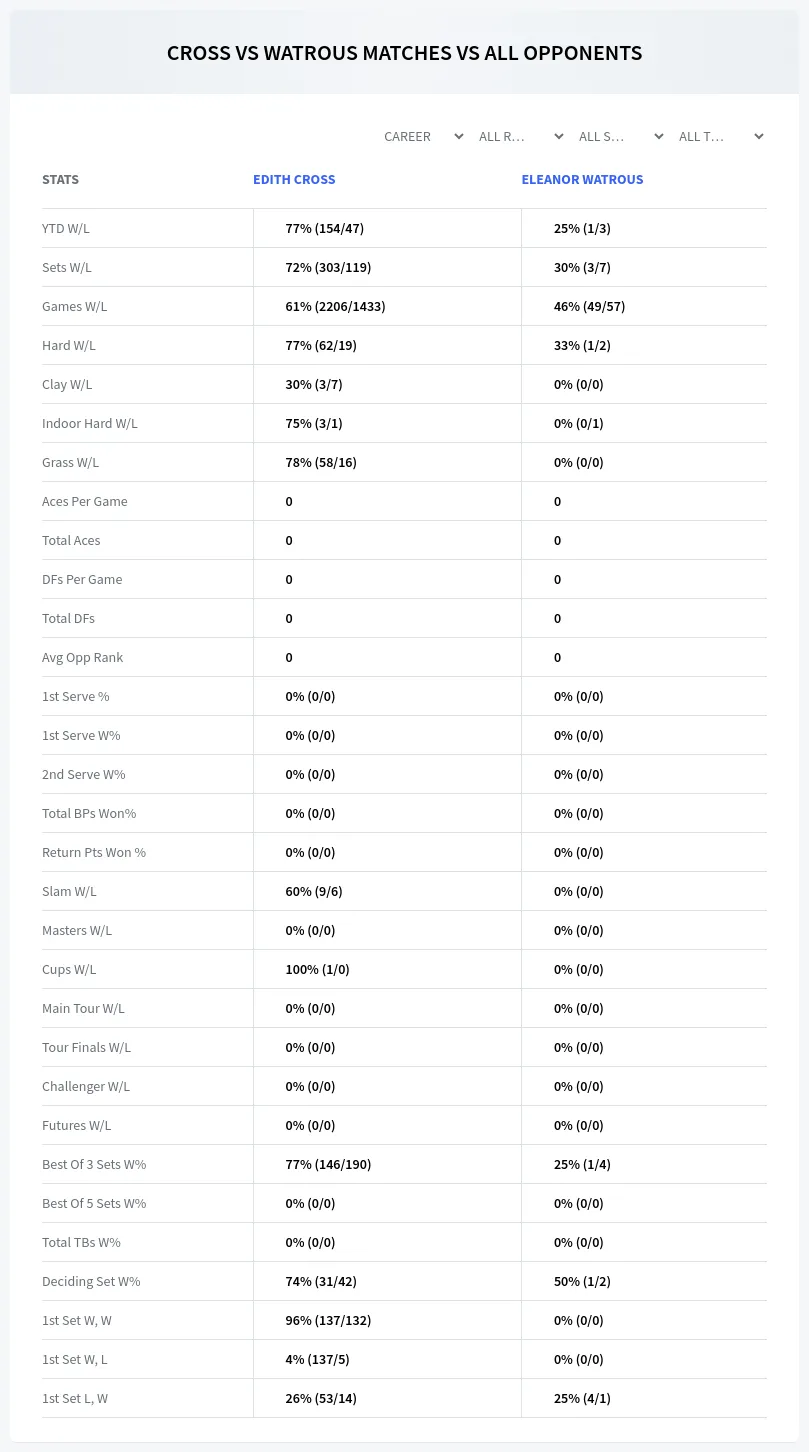Expand the ALL R... rounds dropdown

click(520, 136)
